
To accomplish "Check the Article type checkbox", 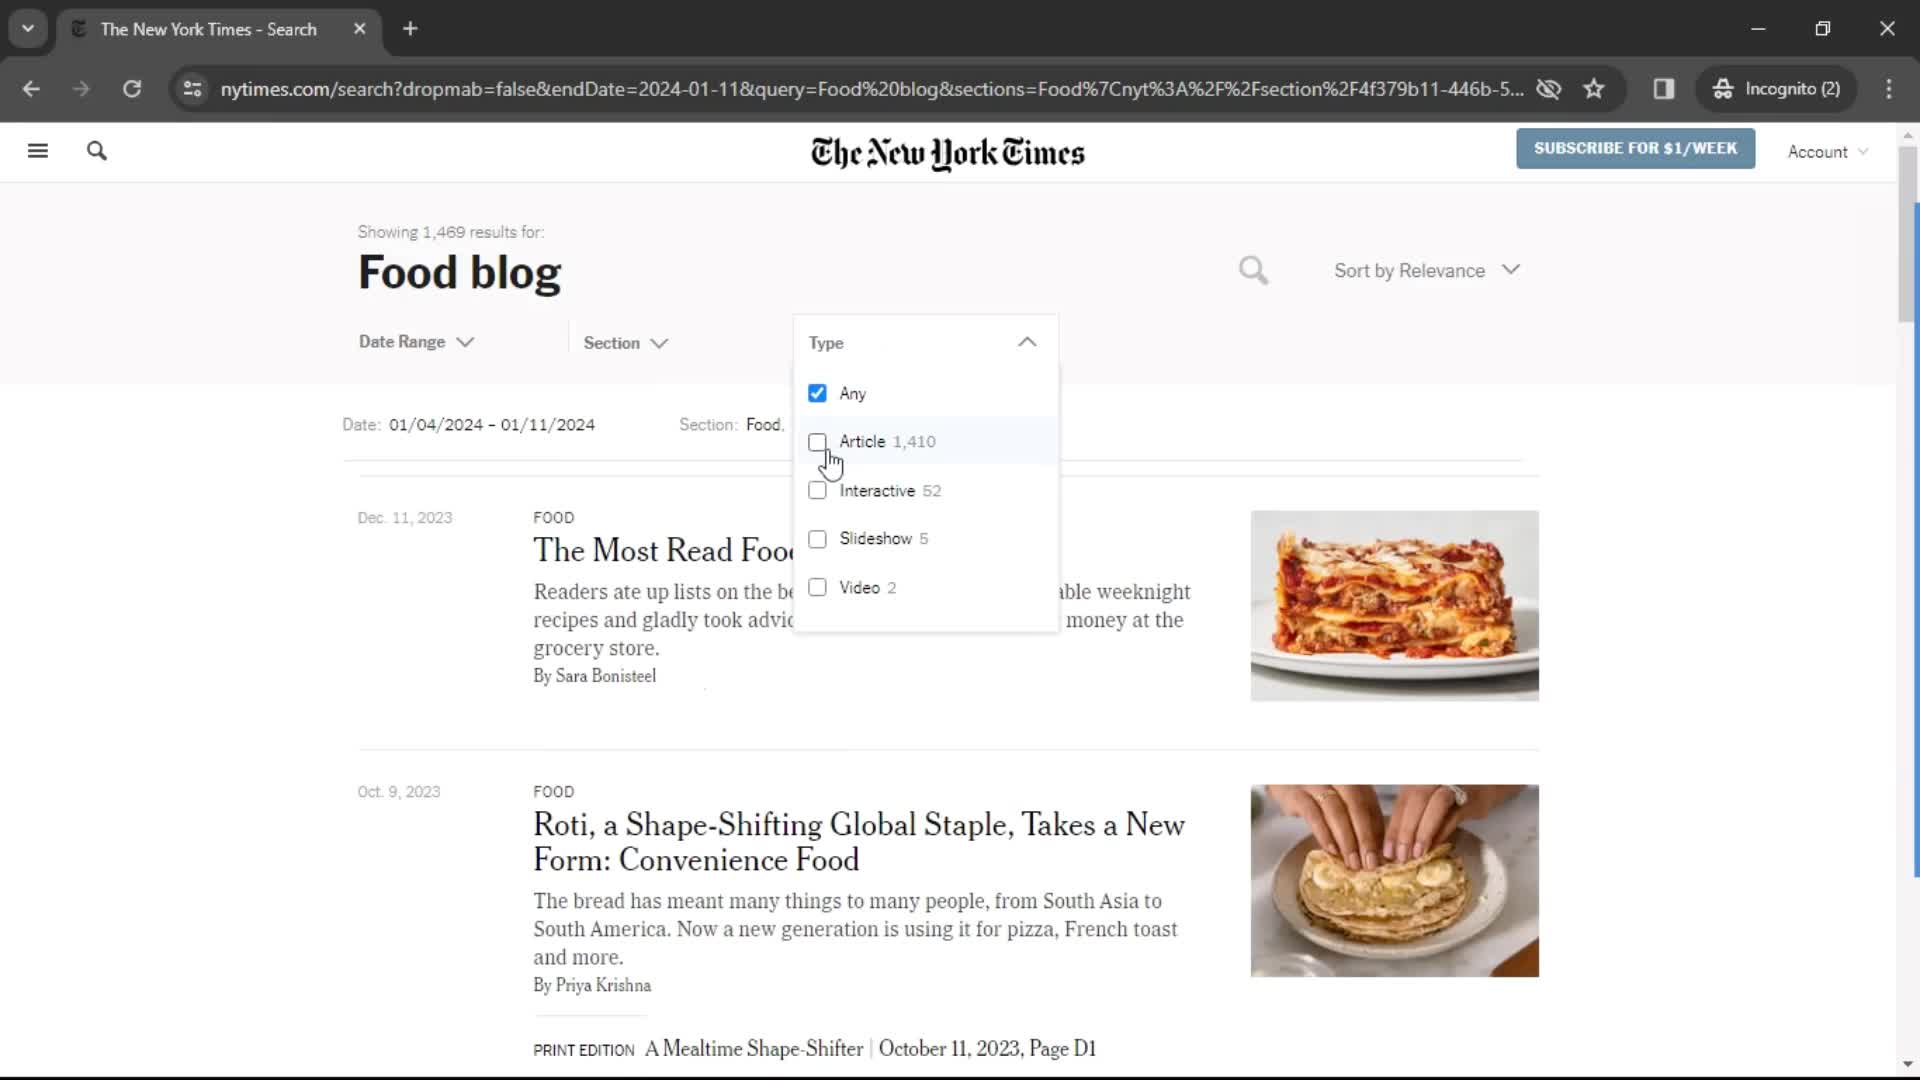I will pyautogui.click(x=817, y=442).
